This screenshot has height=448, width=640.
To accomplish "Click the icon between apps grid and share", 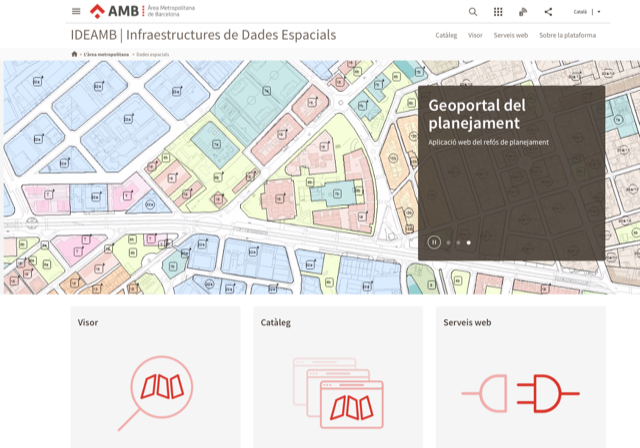I will point(523,12).
